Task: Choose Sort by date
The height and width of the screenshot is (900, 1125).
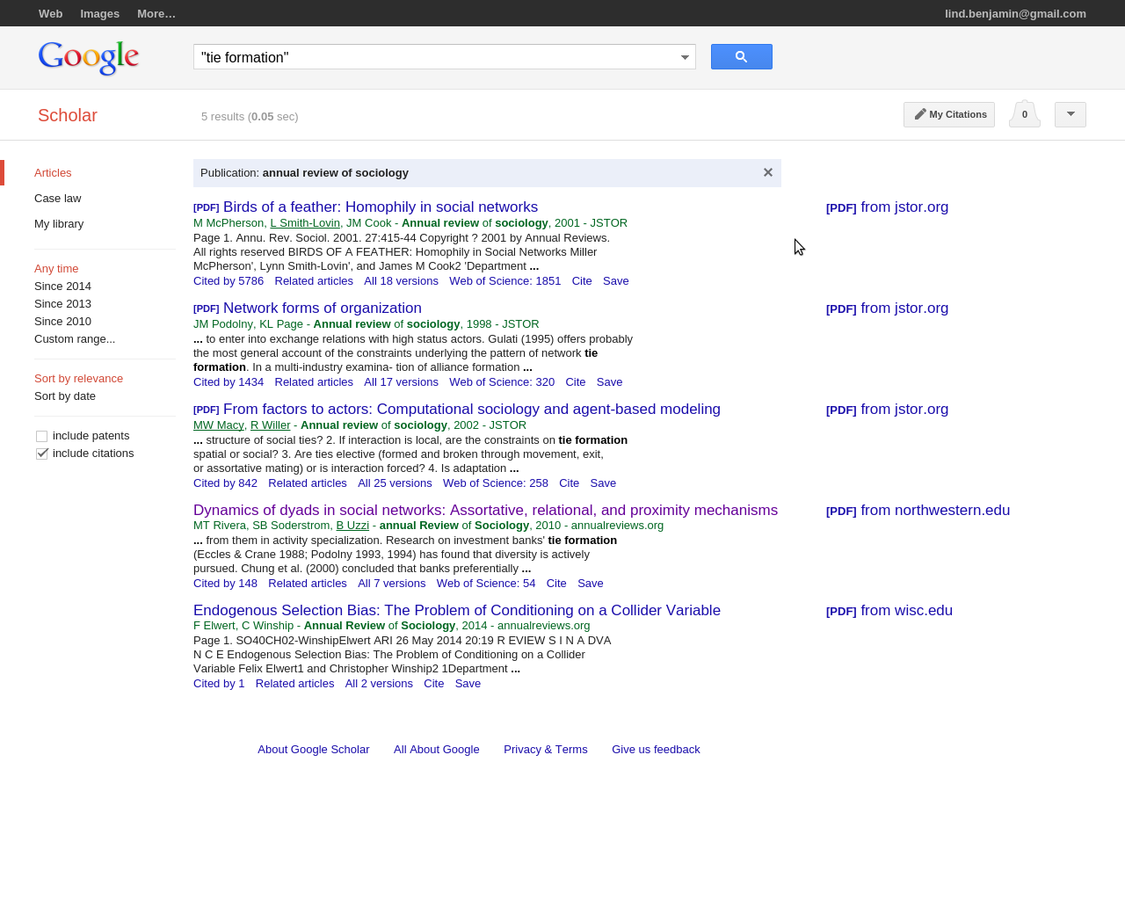Action: 65,396
